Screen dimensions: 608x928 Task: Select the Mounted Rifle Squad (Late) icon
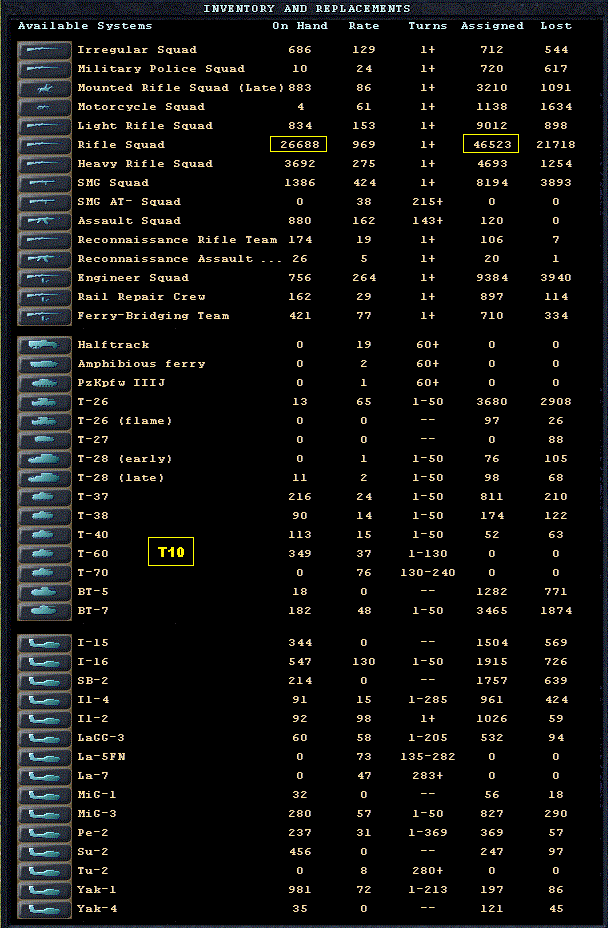coord(44,88)
